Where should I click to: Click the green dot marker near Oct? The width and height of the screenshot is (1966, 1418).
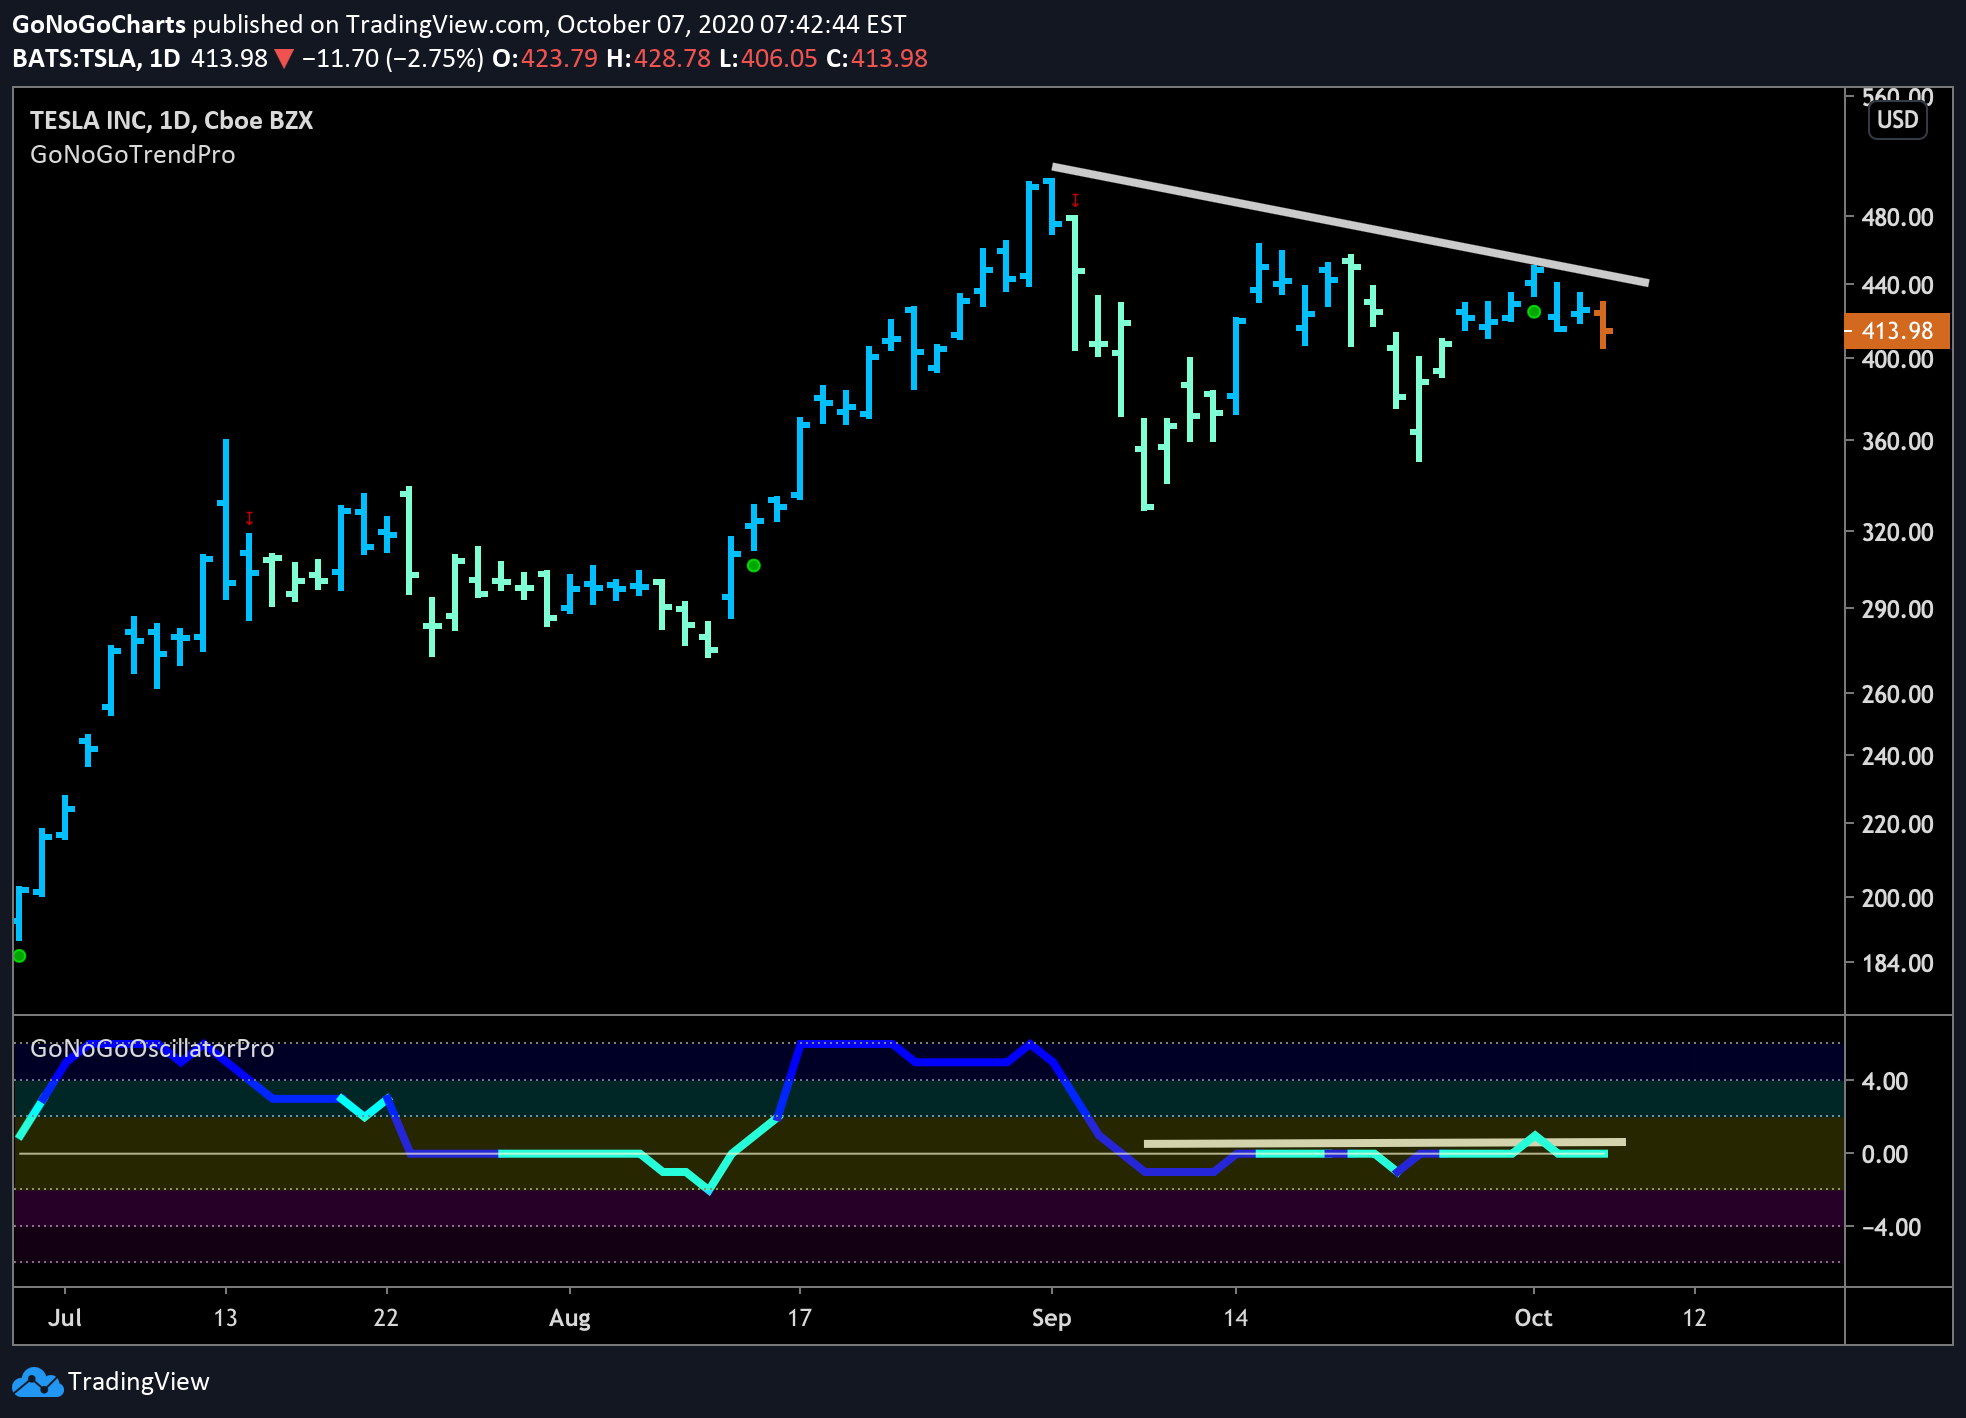coord(1533,312)
